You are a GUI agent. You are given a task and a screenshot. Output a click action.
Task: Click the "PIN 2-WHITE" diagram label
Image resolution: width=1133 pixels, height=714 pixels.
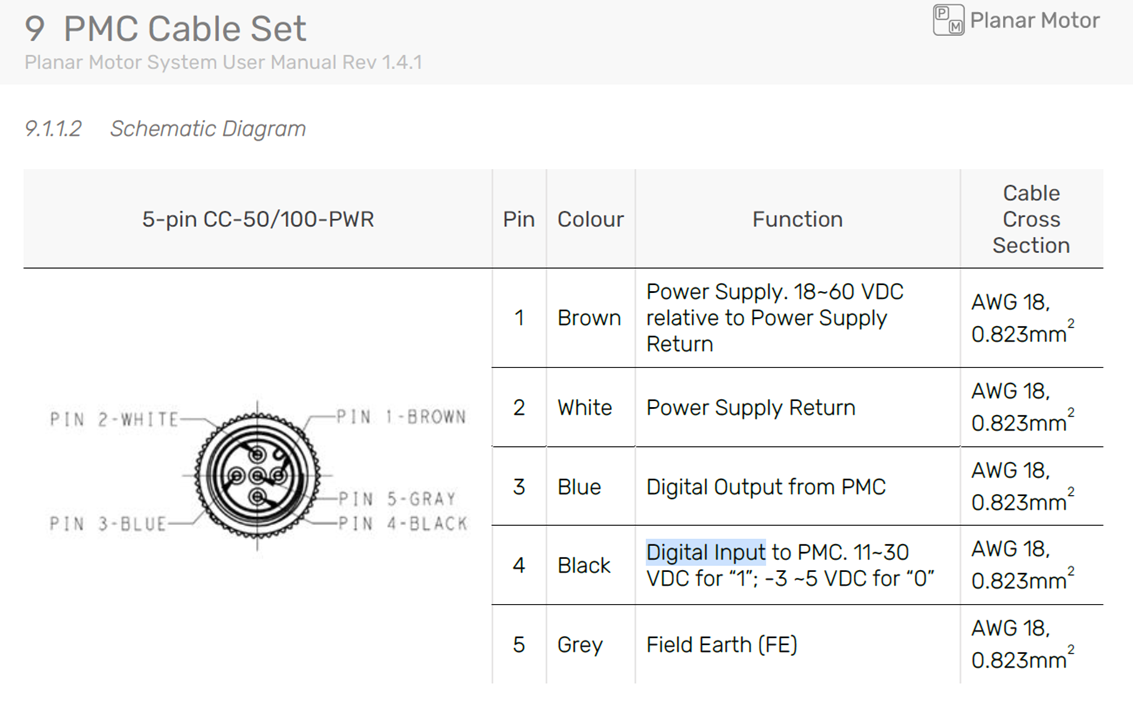coord(114,420)
